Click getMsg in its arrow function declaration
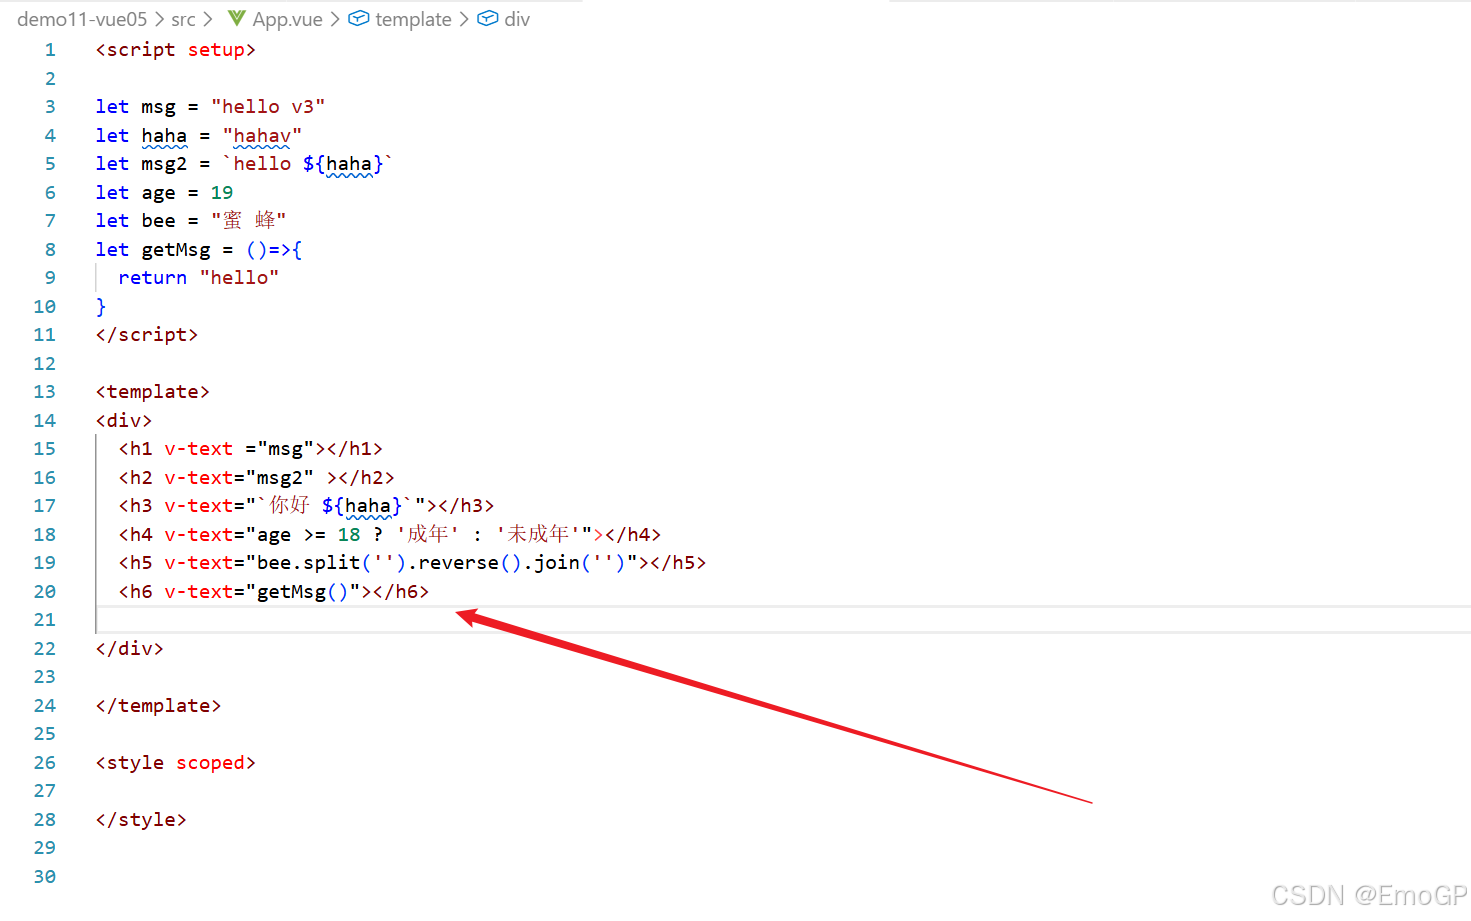The image size is (1471, 921). pos(176,250)
